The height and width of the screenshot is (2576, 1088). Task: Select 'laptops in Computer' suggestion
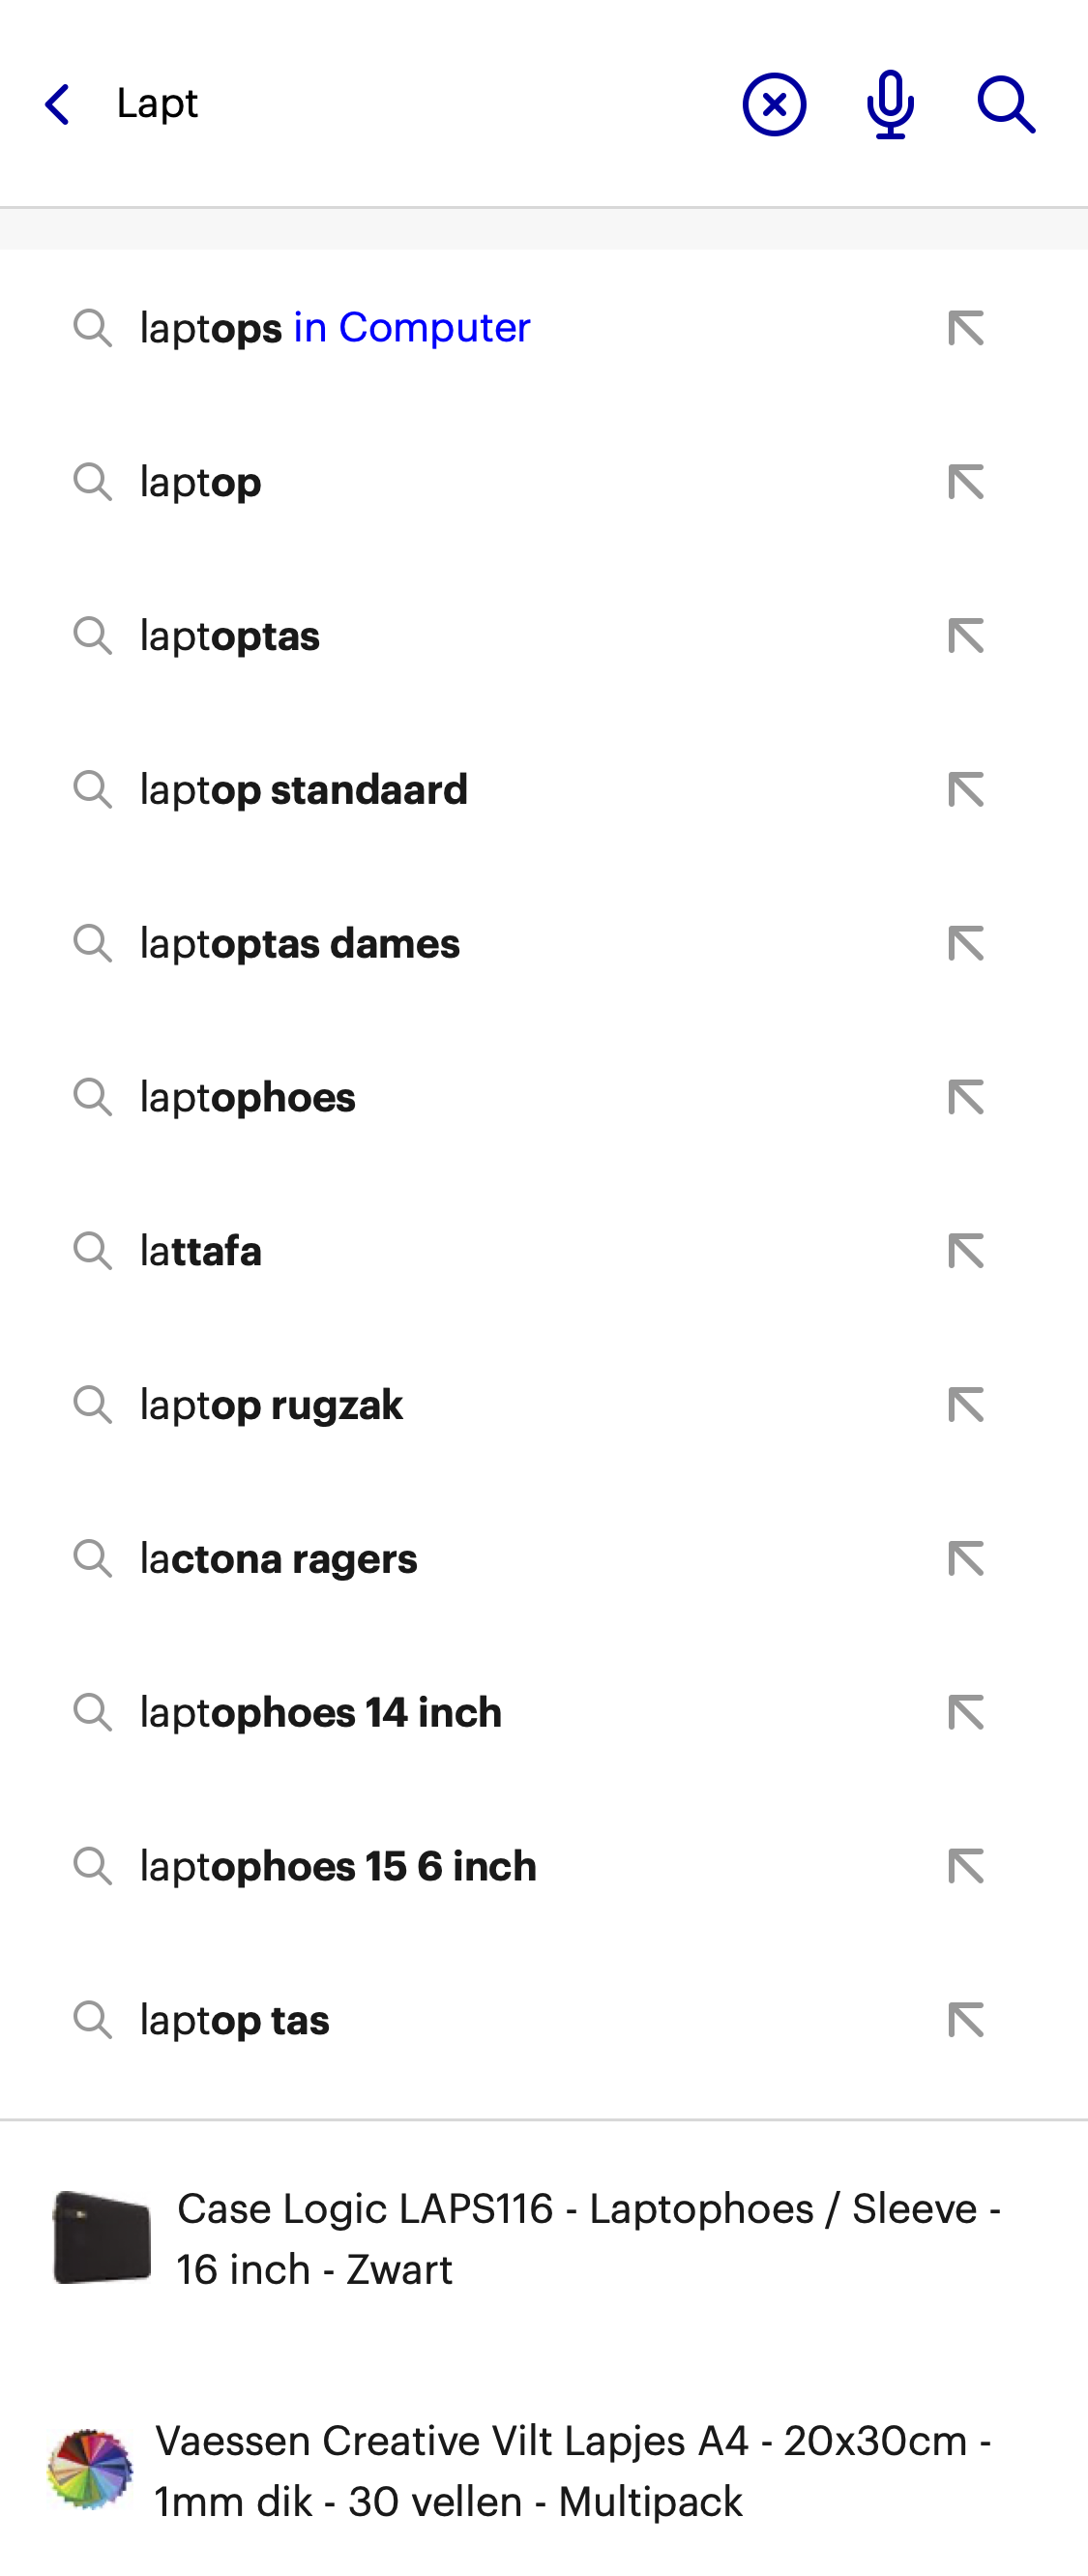(335, 328)
